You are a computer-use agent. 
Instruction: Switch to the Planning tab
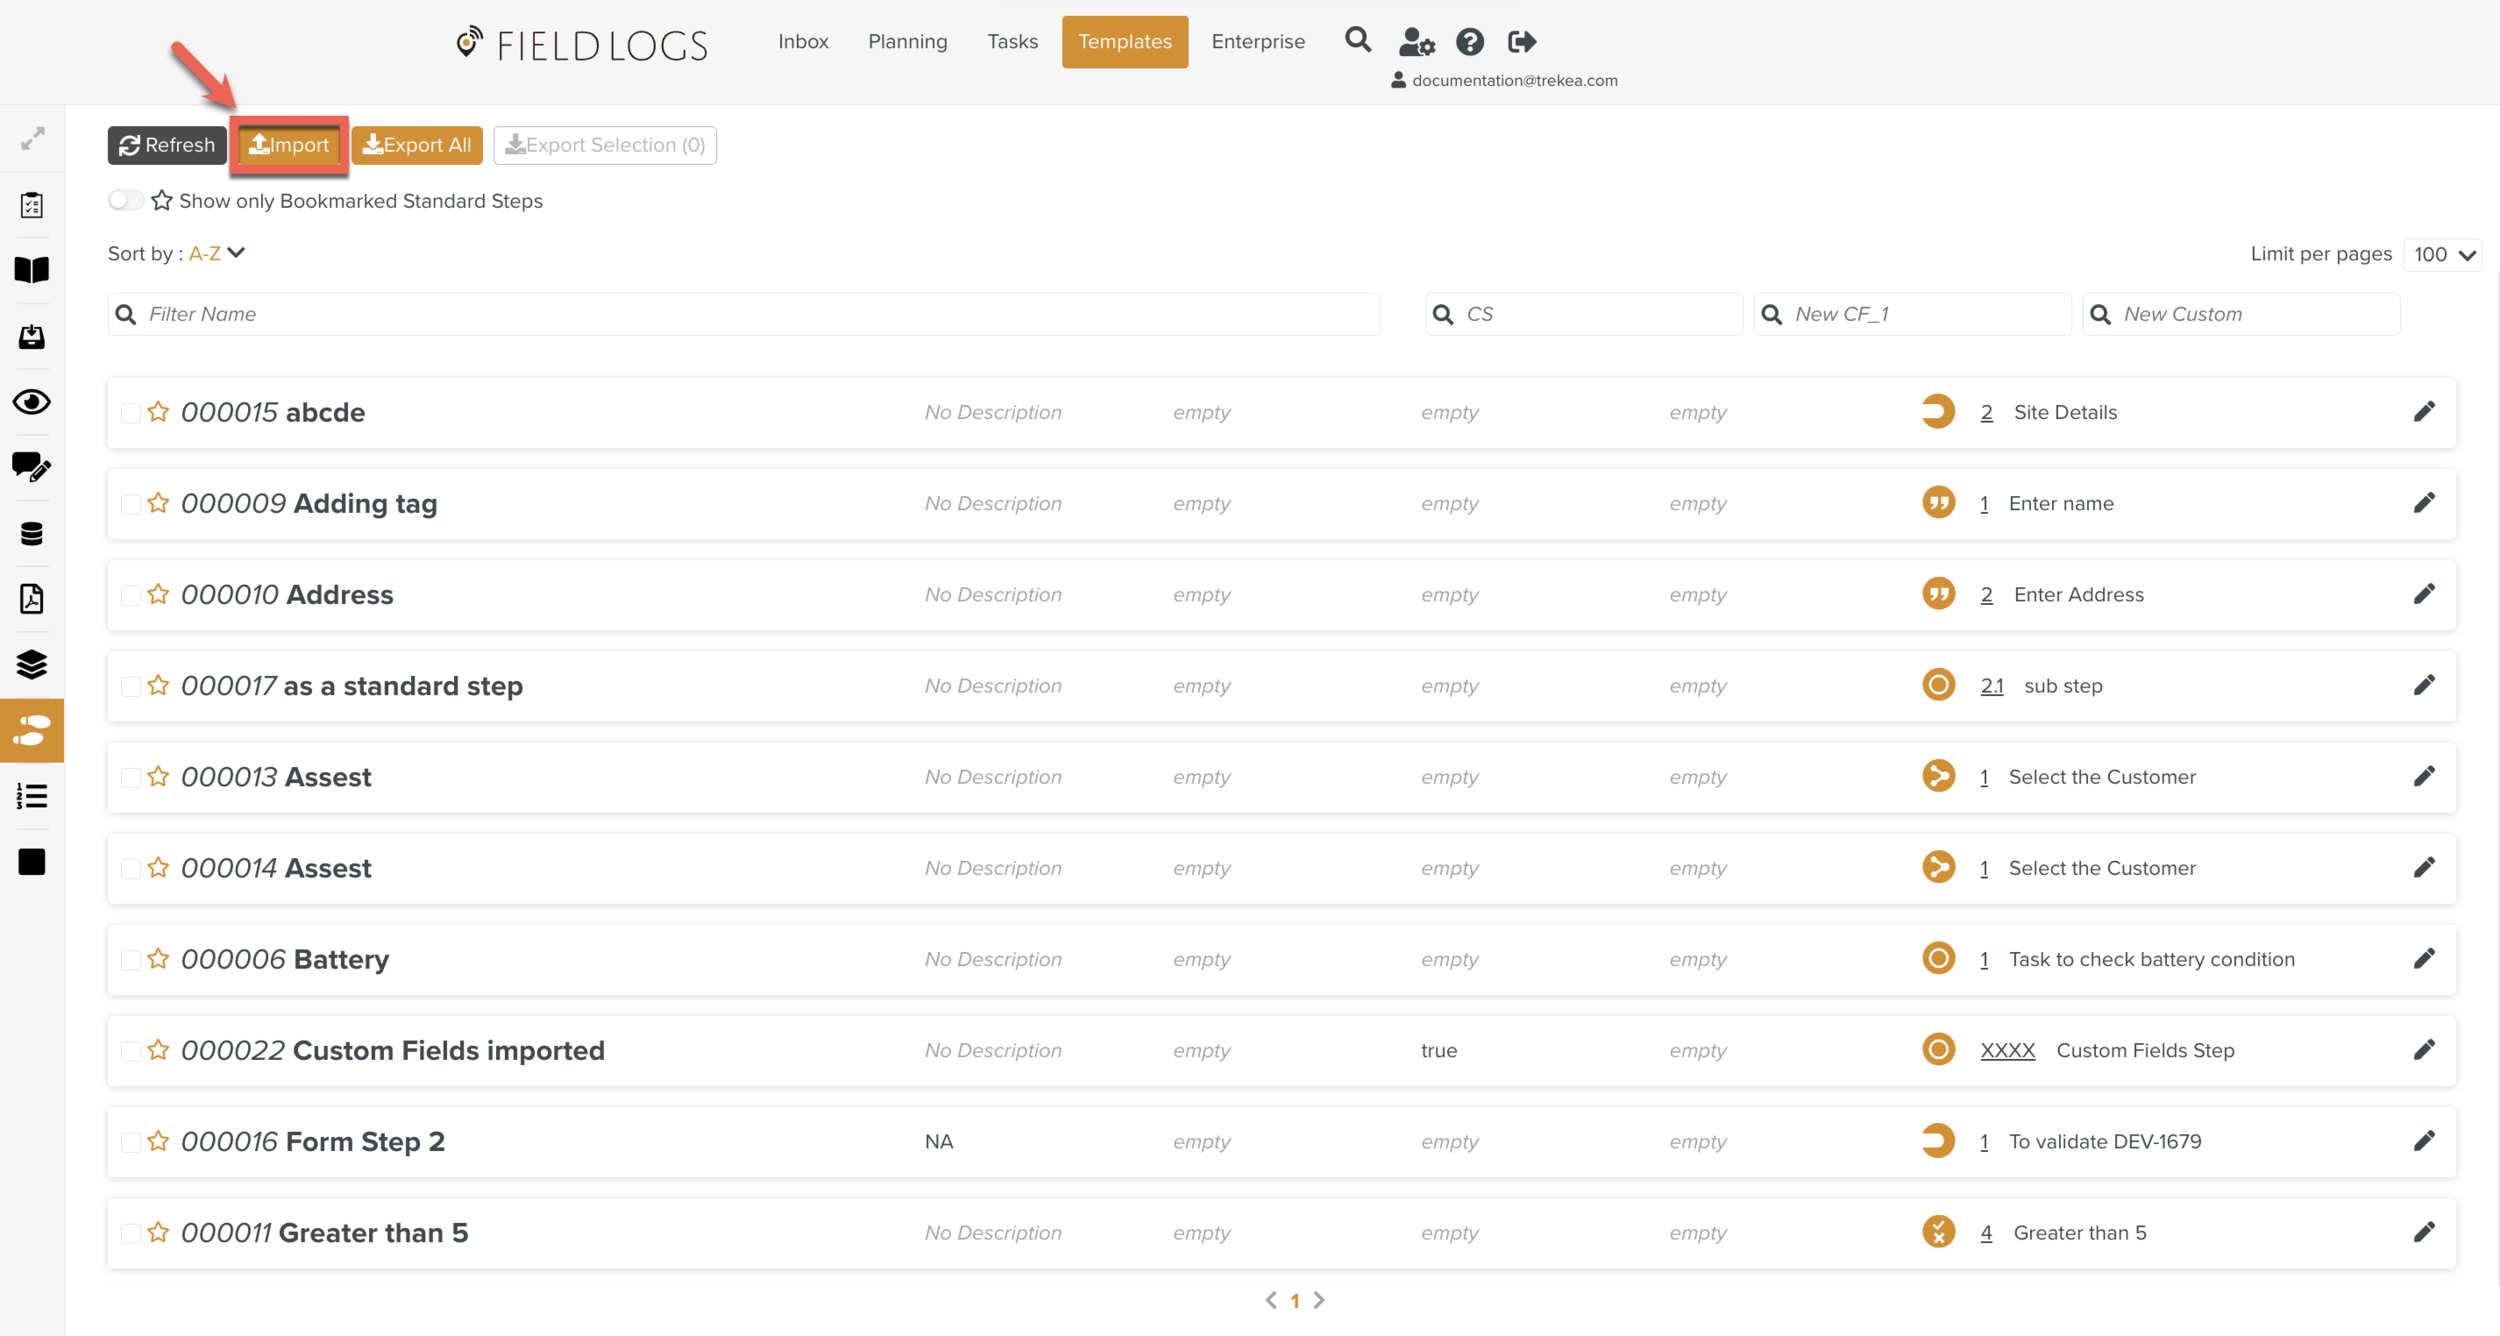click(907, 42)
